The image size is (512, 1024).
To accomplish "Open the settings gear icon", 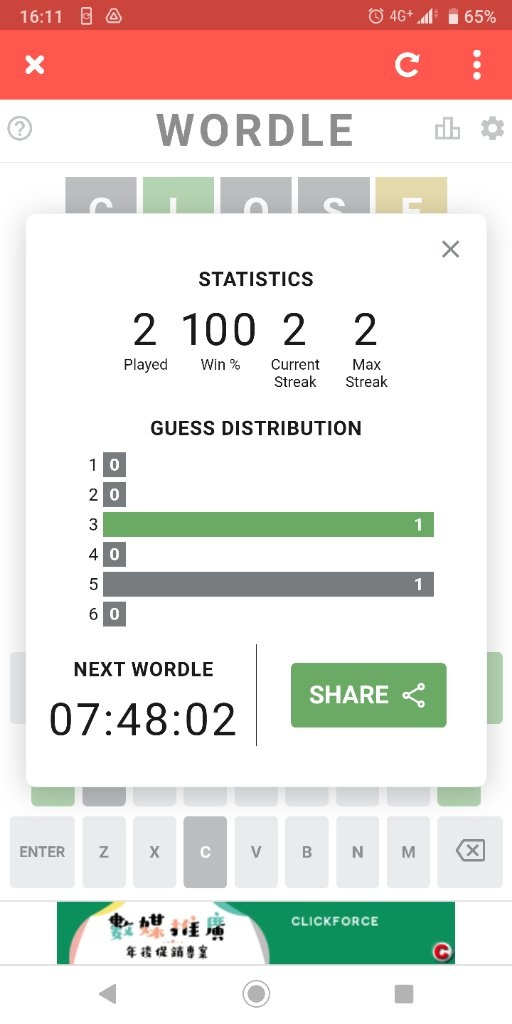I will coord(492,129).
